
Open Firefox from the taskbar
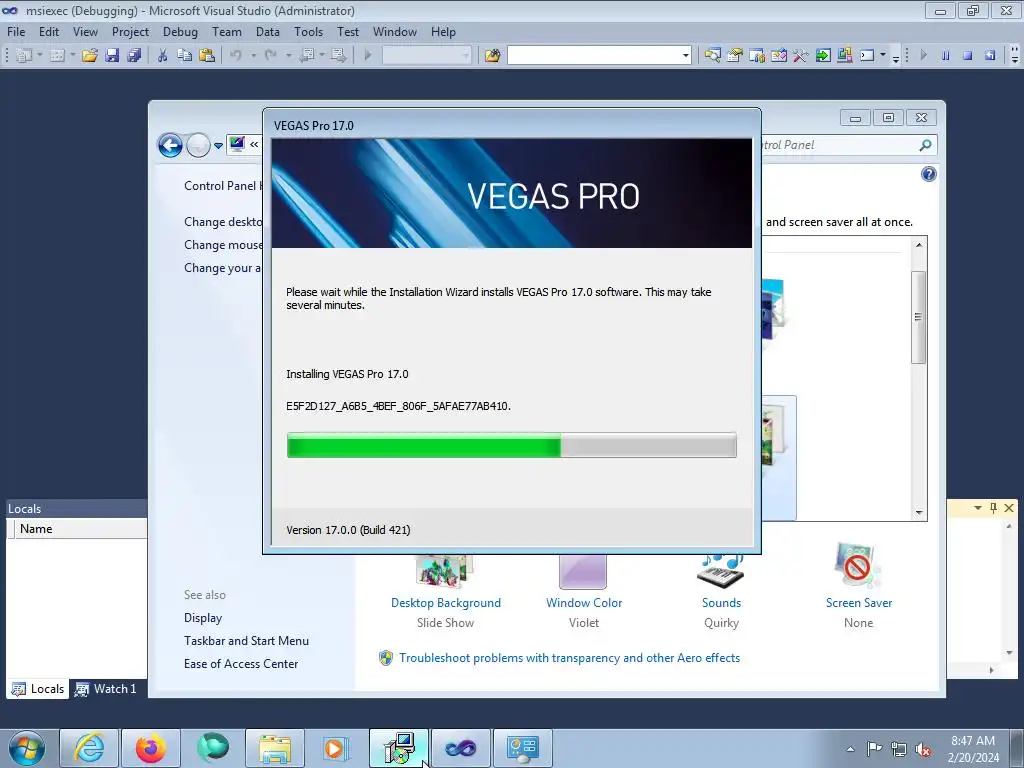[150, 748]
